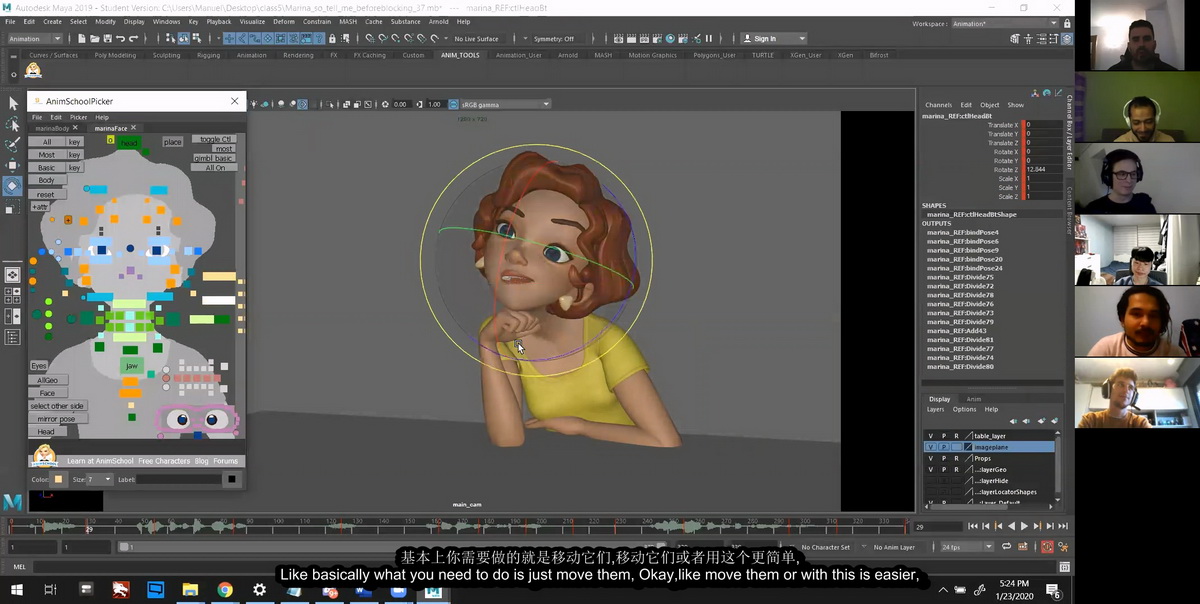Viewport: 1200px width, 604px height.
Task: Step back one frame
Action: [x=986, y=526]
